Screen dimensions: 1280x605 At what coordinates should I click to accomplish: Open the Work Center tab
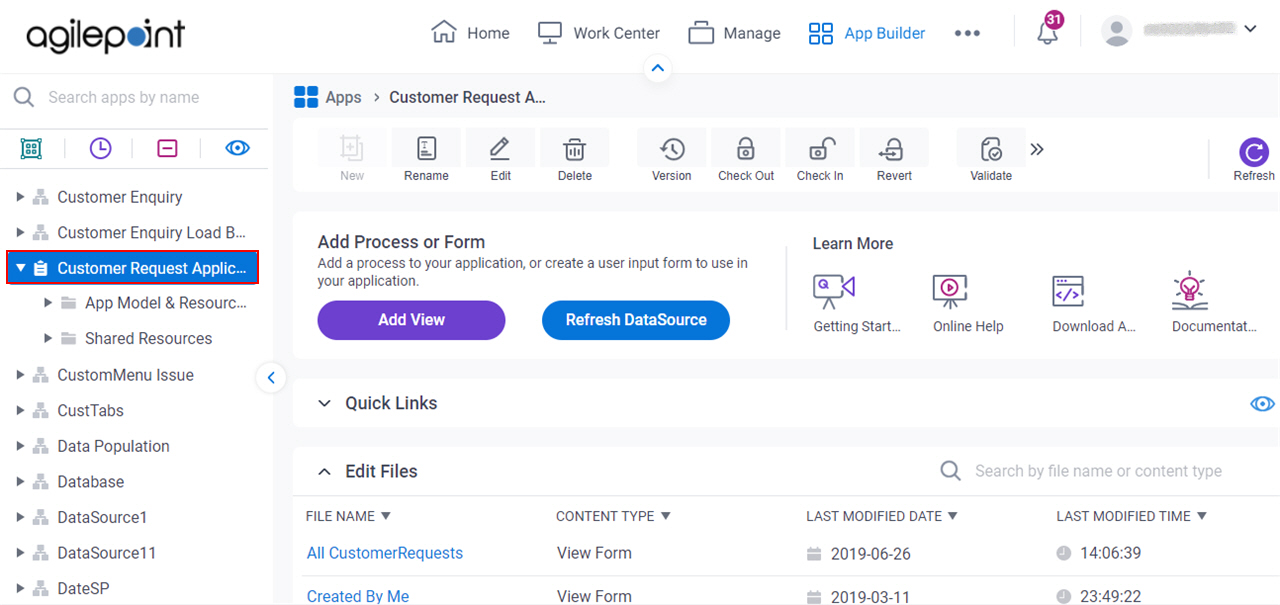(x=598, y=33)
